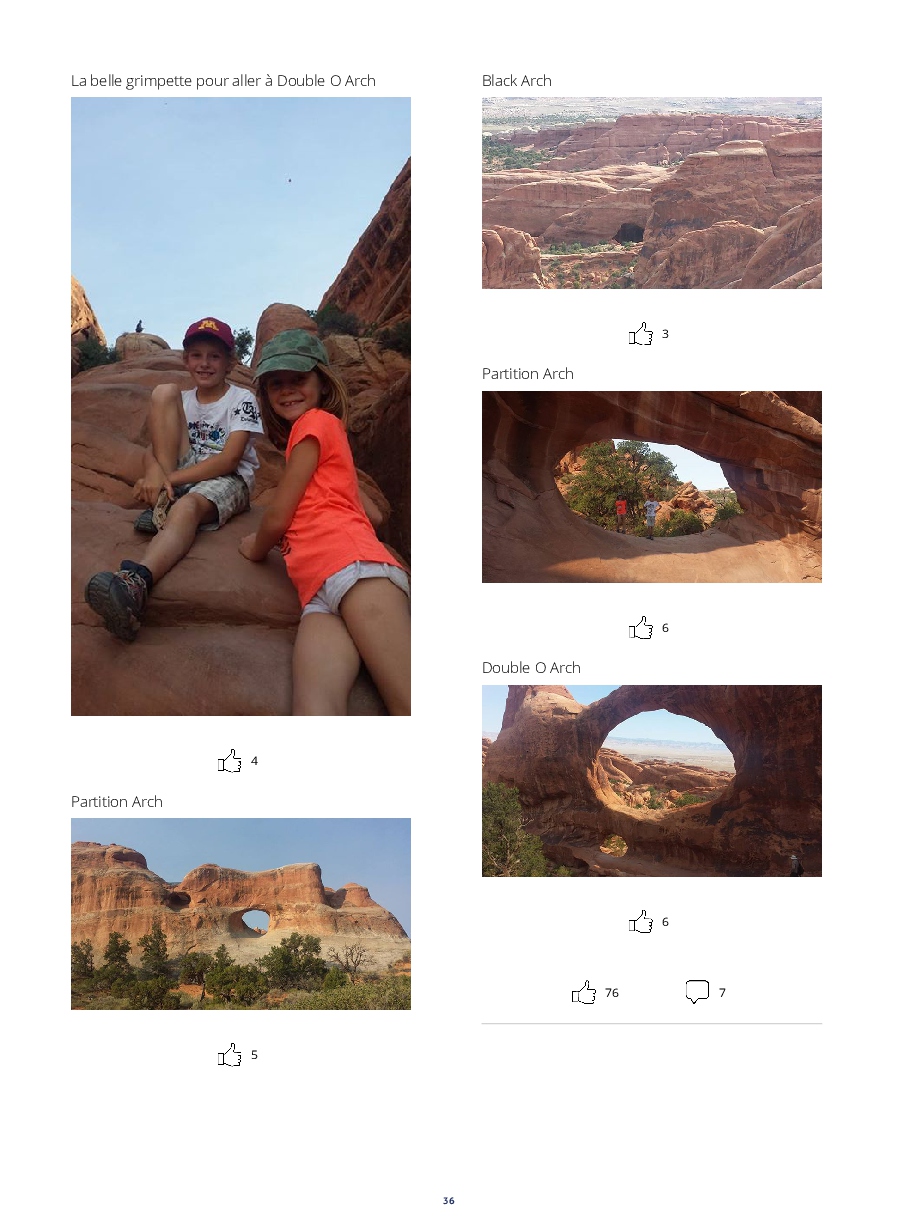This screenshot has height=1228, width=898.
Task: Click Partition Arch caption in right column
Action: click(528, 374)
